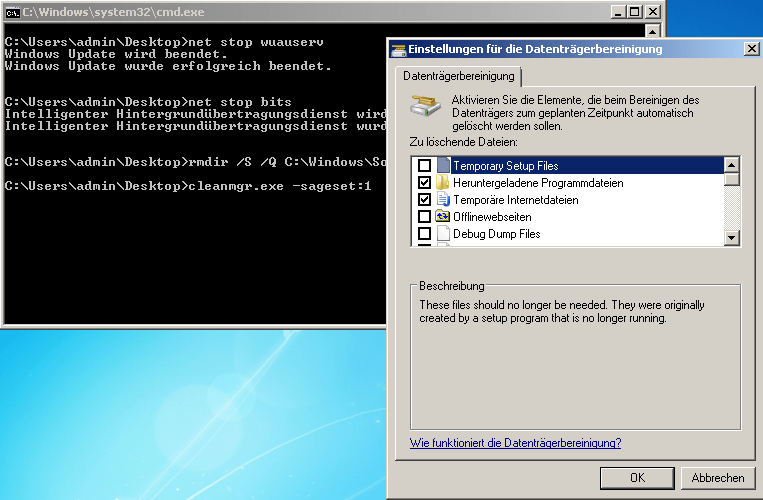Click the Temporäre Internetdateien document icon

(x=443, y=200)
